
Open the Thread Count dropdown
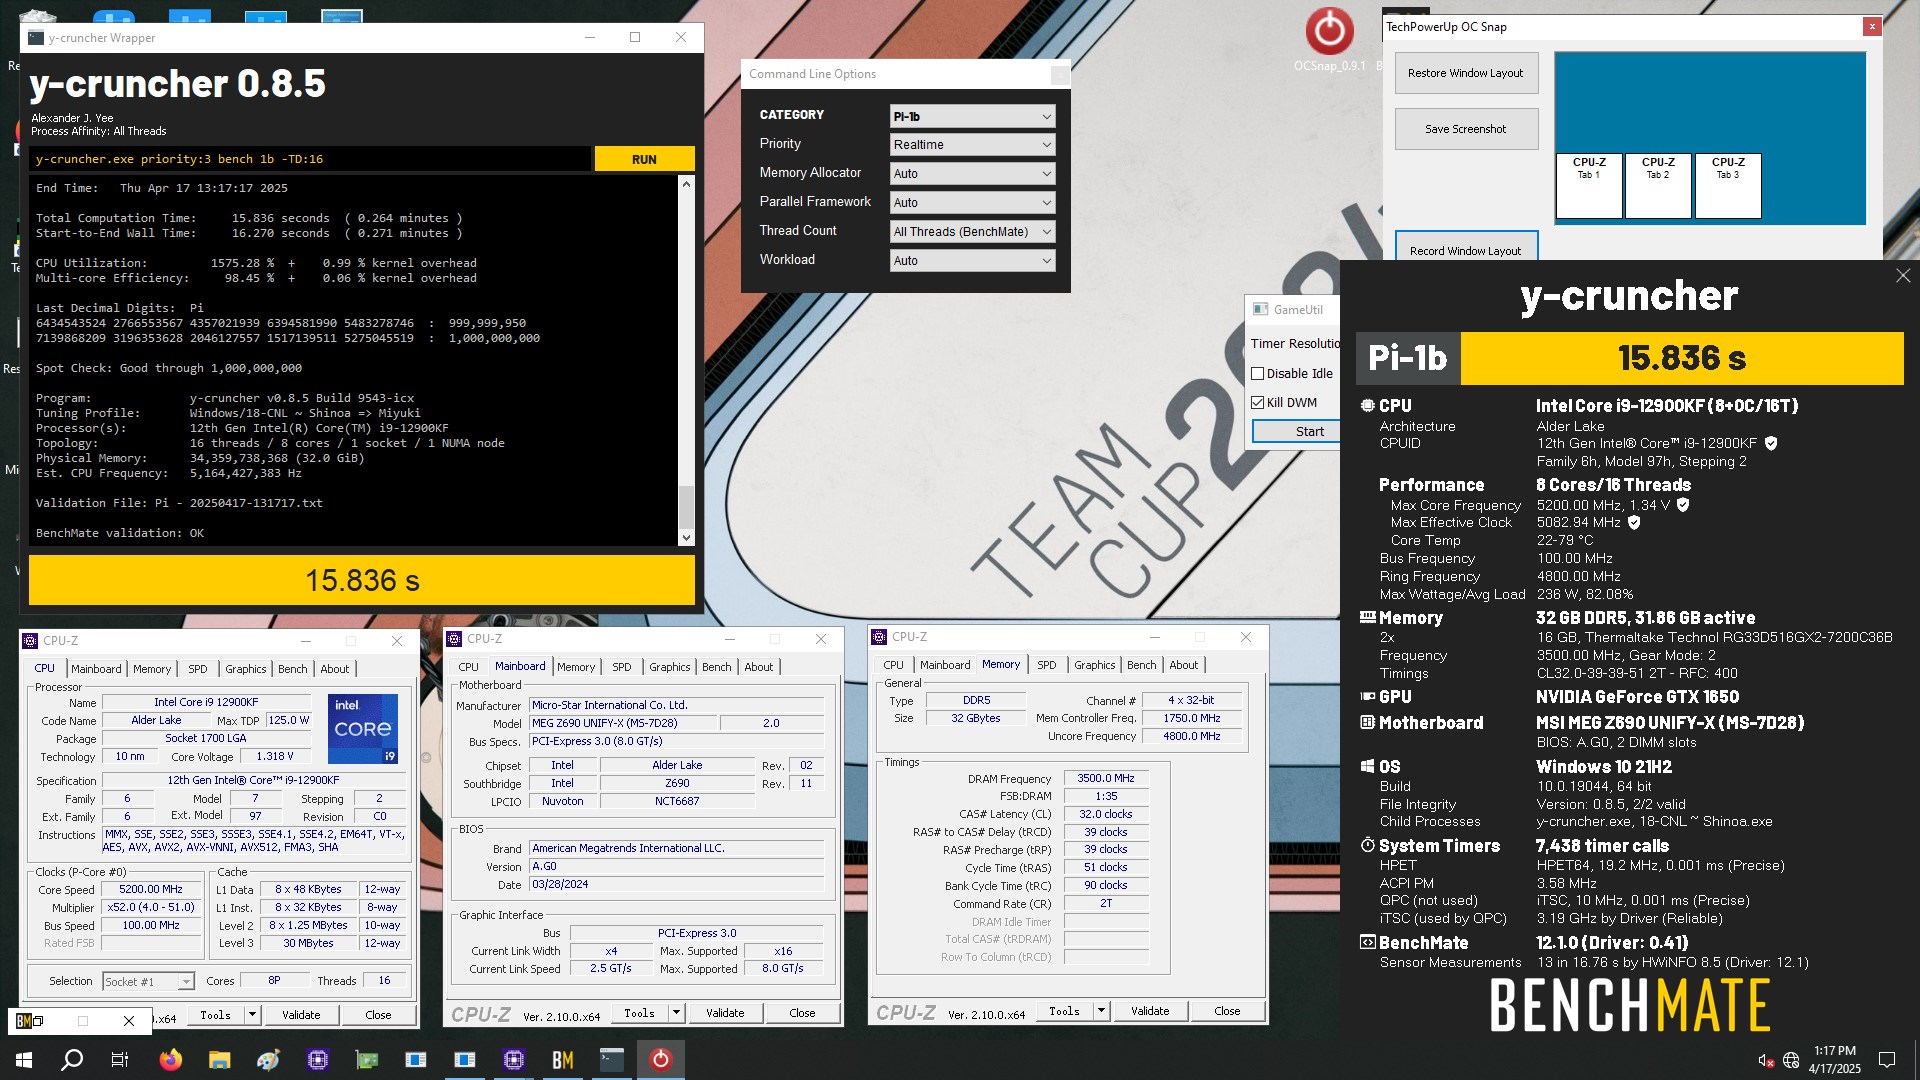tap(972, 232)
